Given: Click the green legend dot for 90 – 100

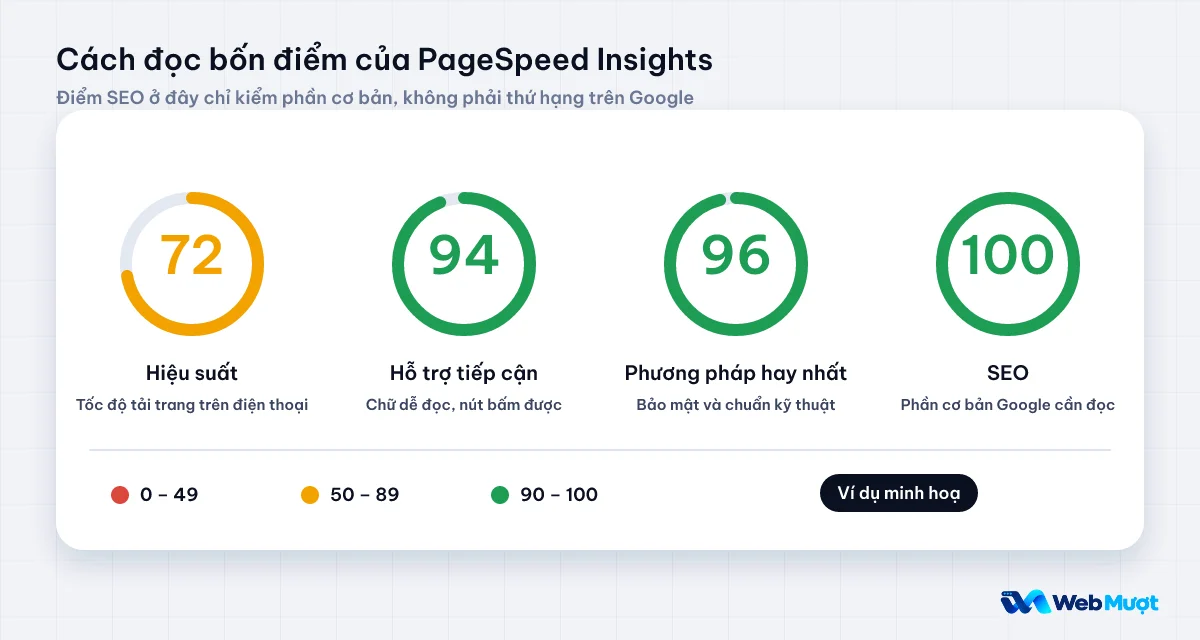Looking at the screenshot, I should click(500, 494).
